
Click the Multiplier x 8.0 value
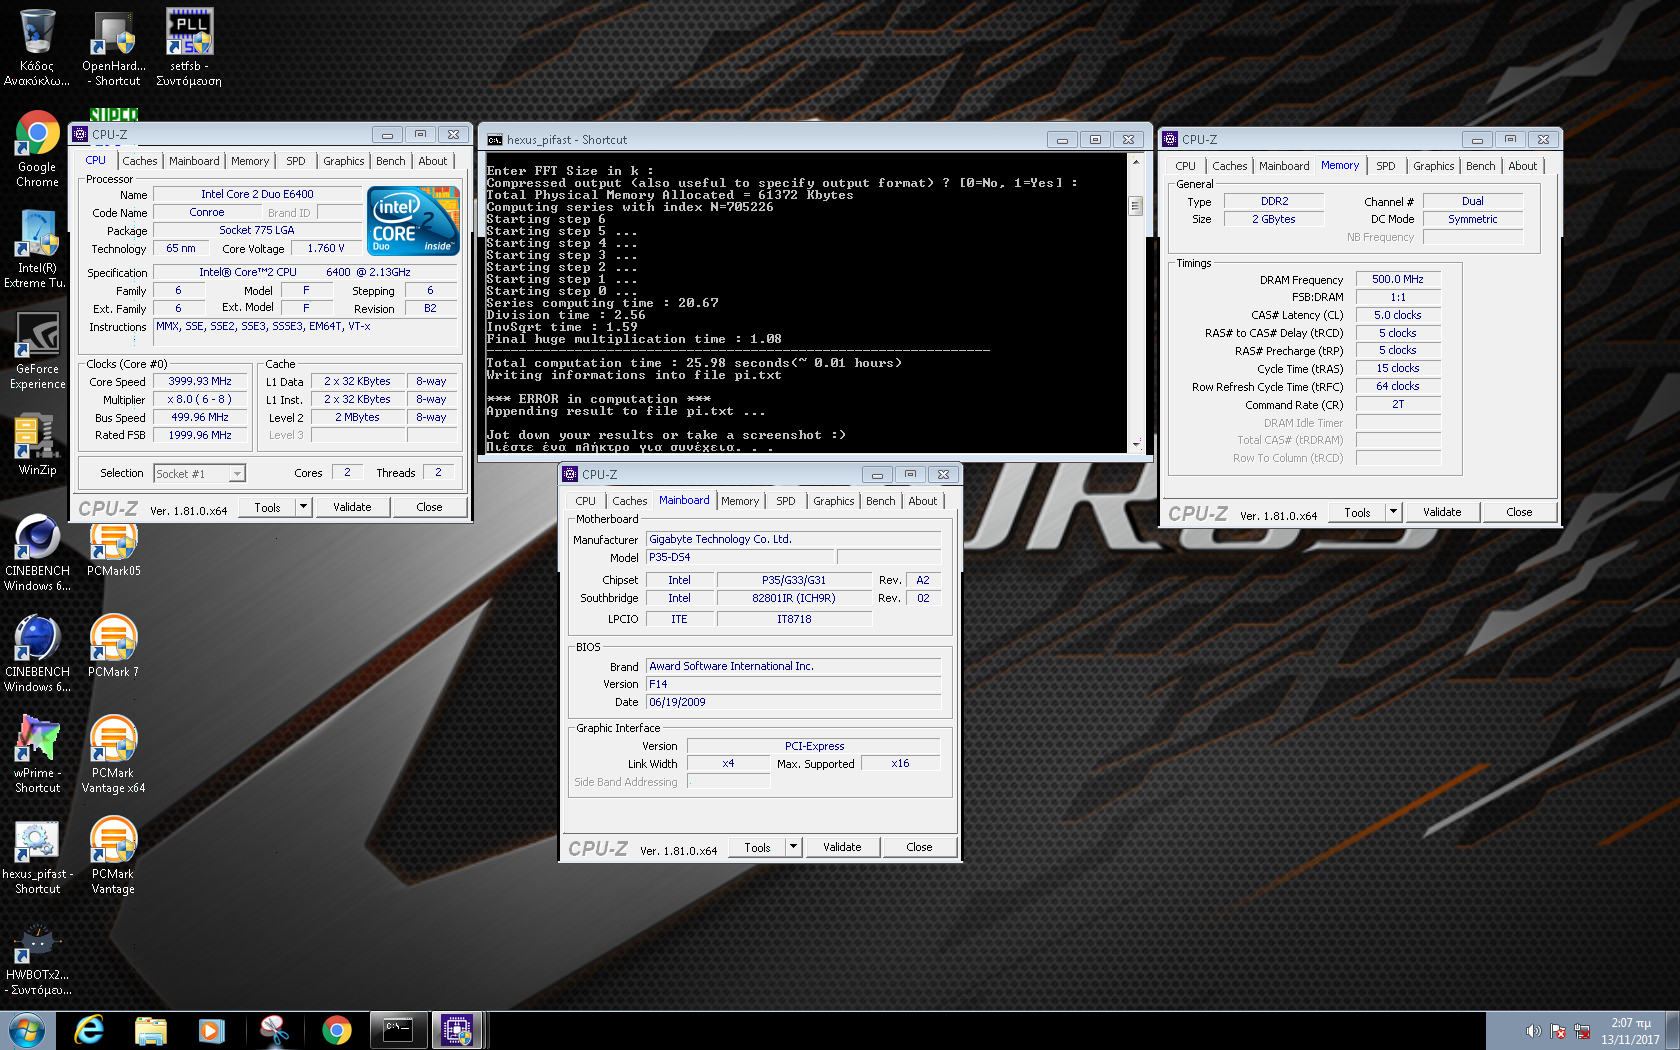pos(200,399)
